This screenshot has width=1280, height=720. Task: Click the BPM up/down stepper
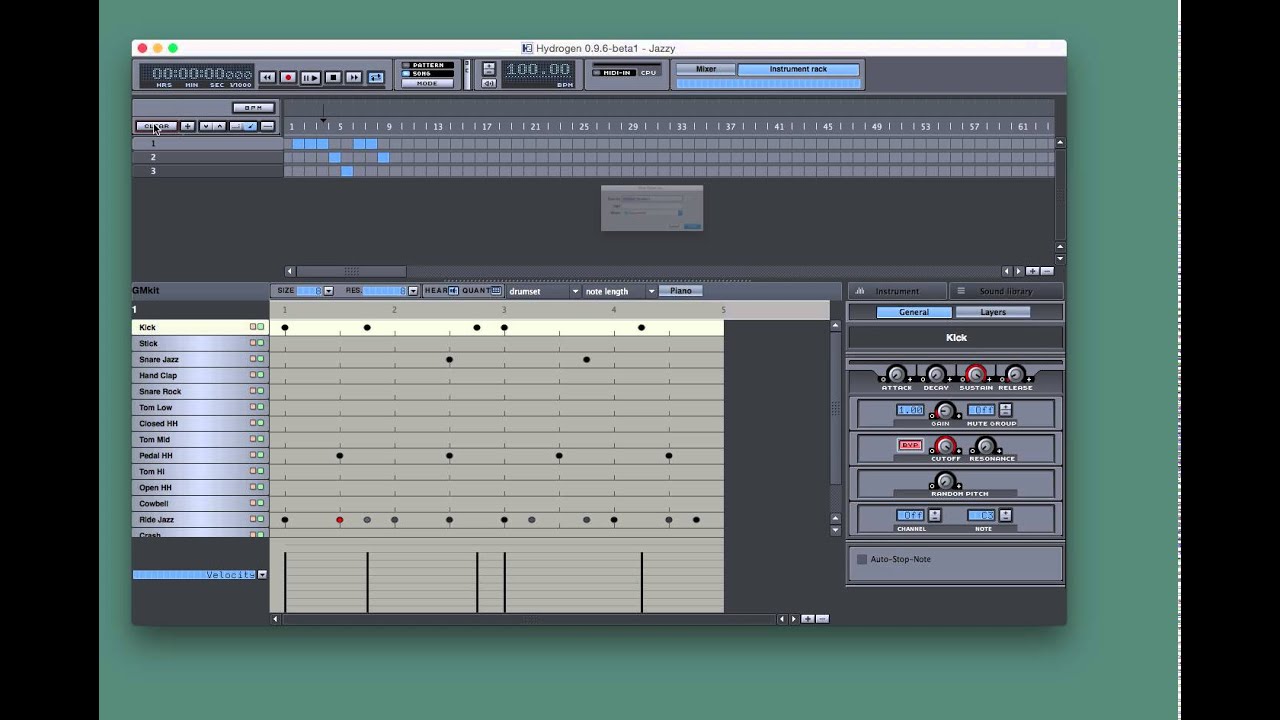489,68
